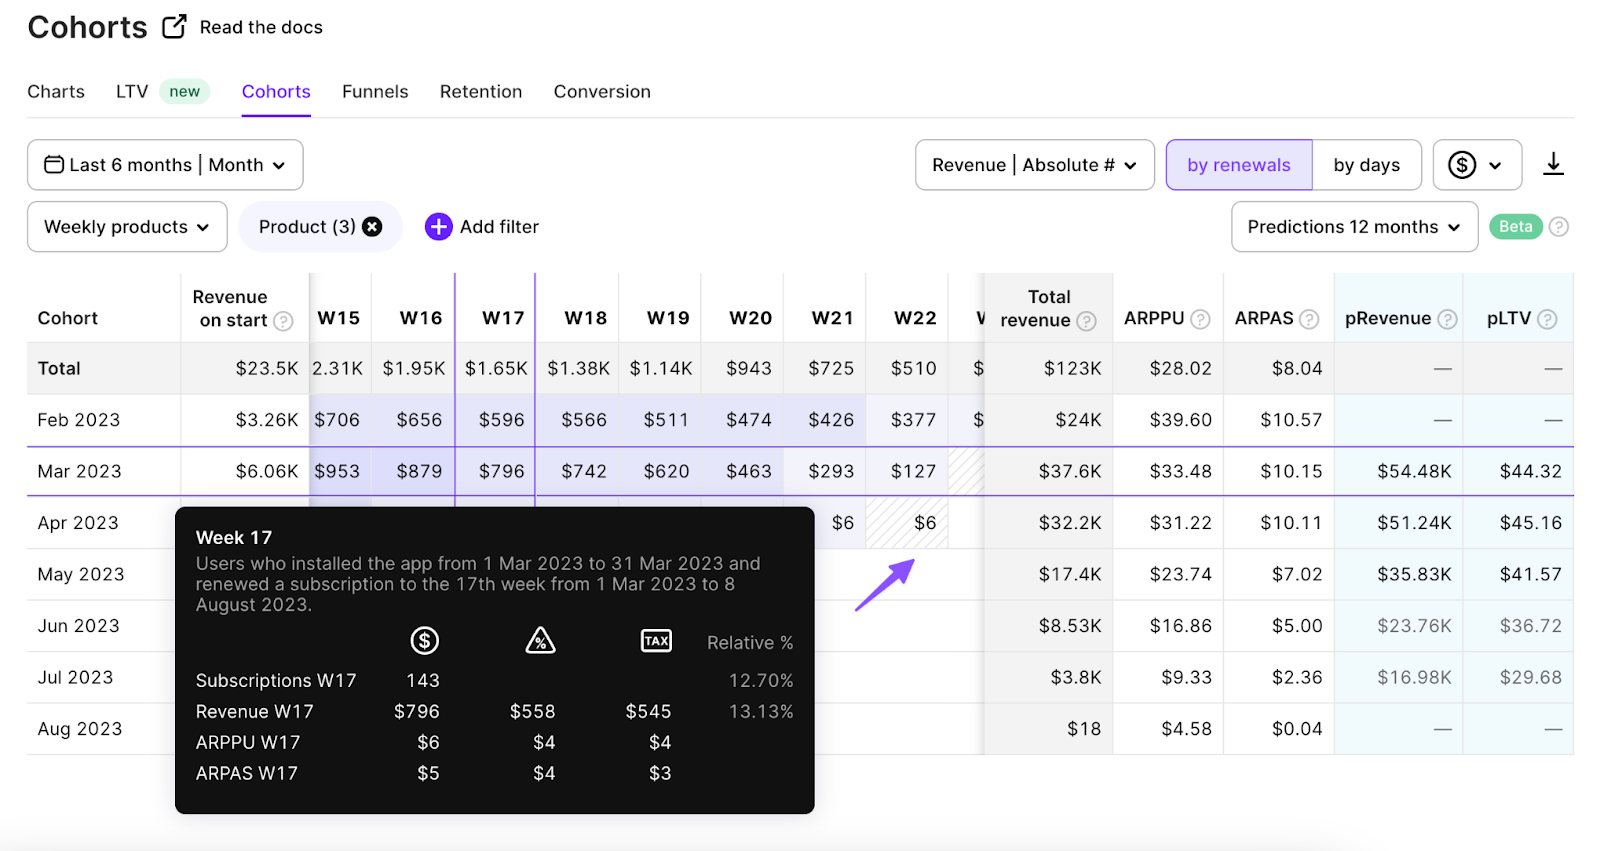Click the plus icon for Add filter

pyautogui.click(x=438, y=227)
